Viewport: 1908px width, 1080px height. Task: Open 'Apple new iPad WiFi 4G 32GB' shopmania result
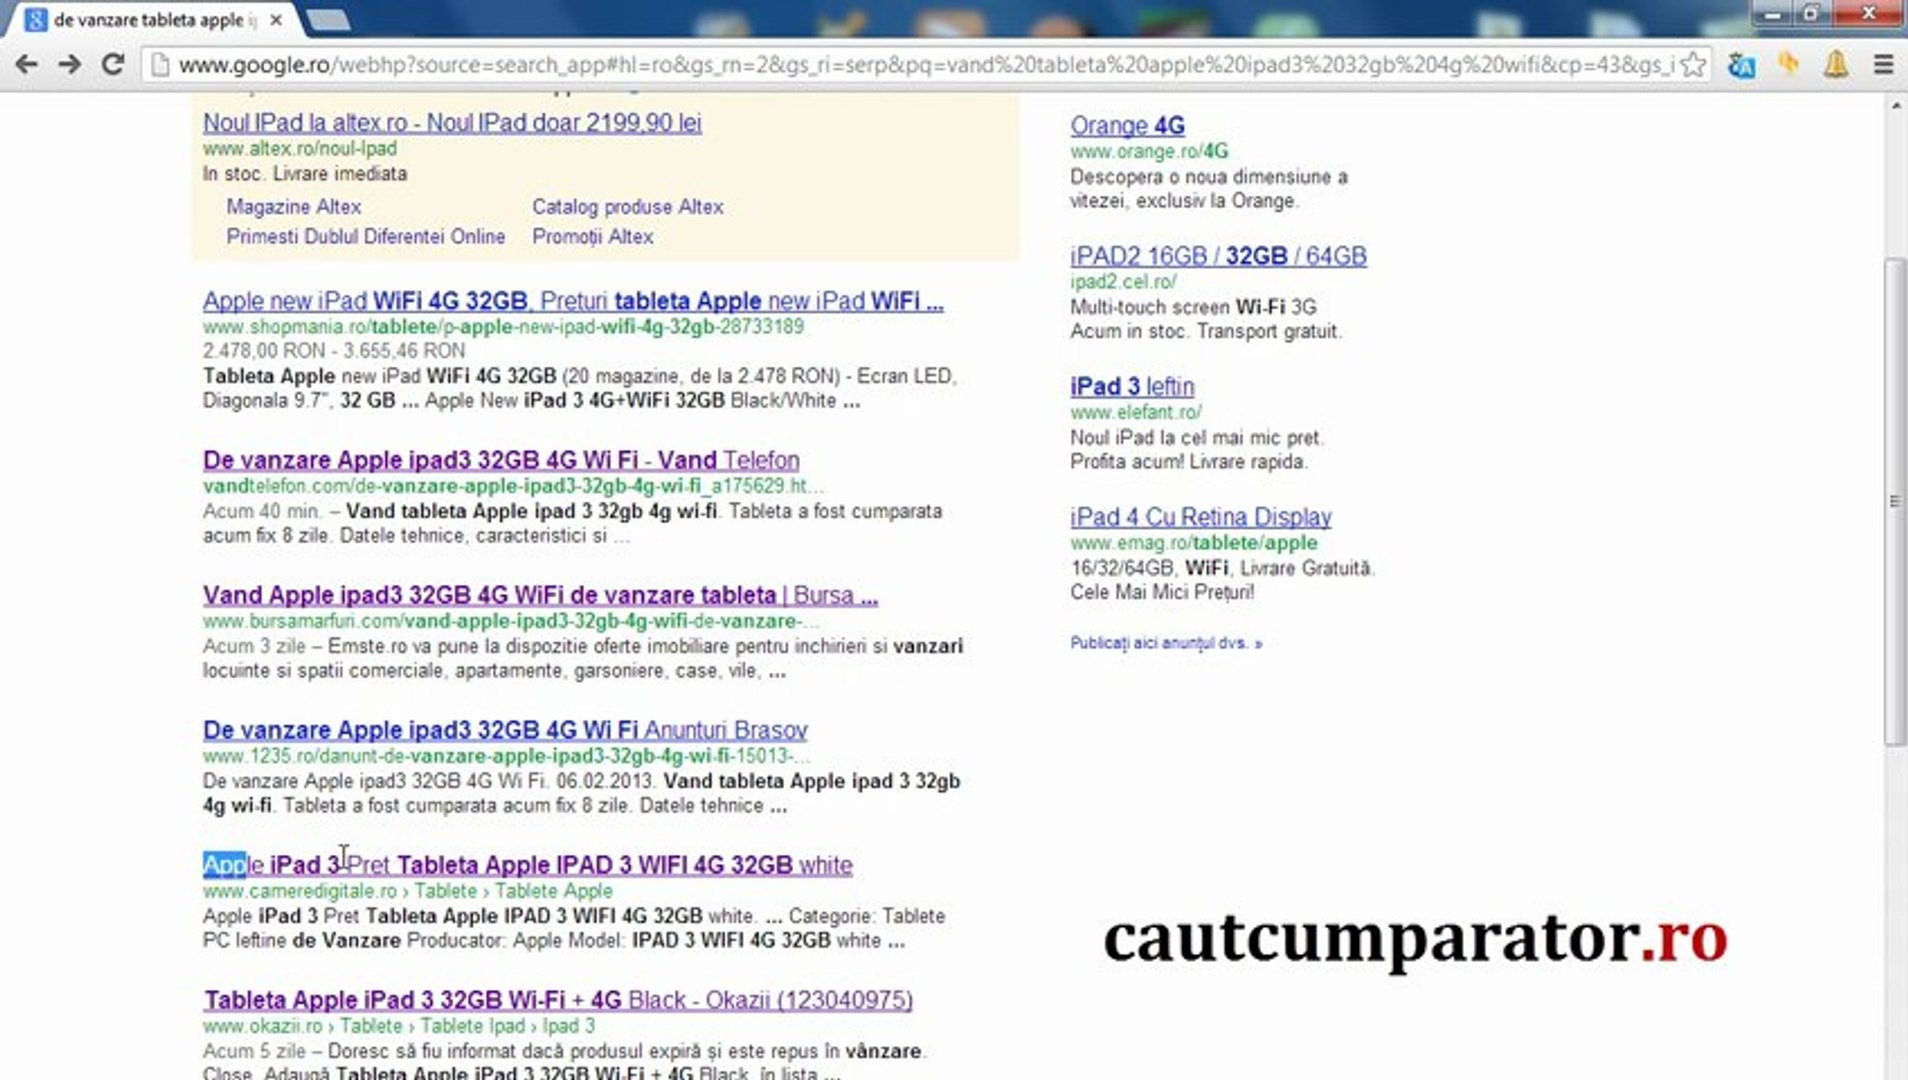[x=573, y=301]
